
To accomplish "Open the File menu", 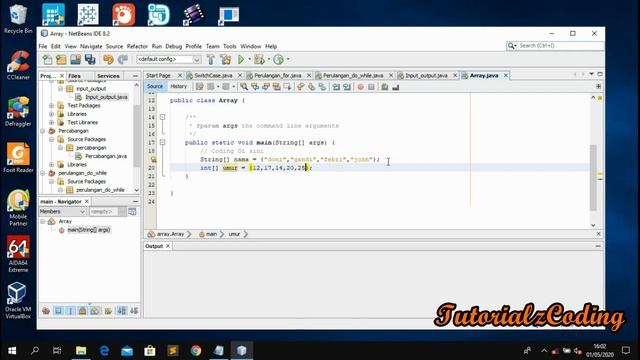I will coord(43,47).
